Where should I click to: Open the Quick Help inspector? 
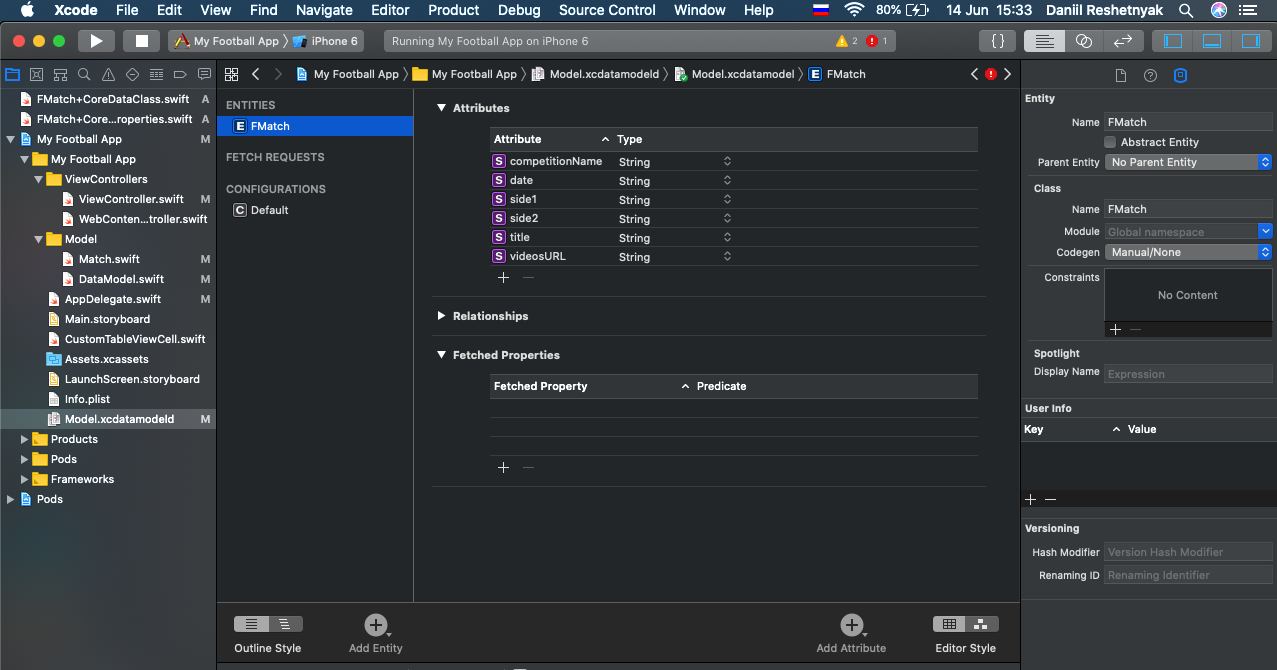[1150, 76]
